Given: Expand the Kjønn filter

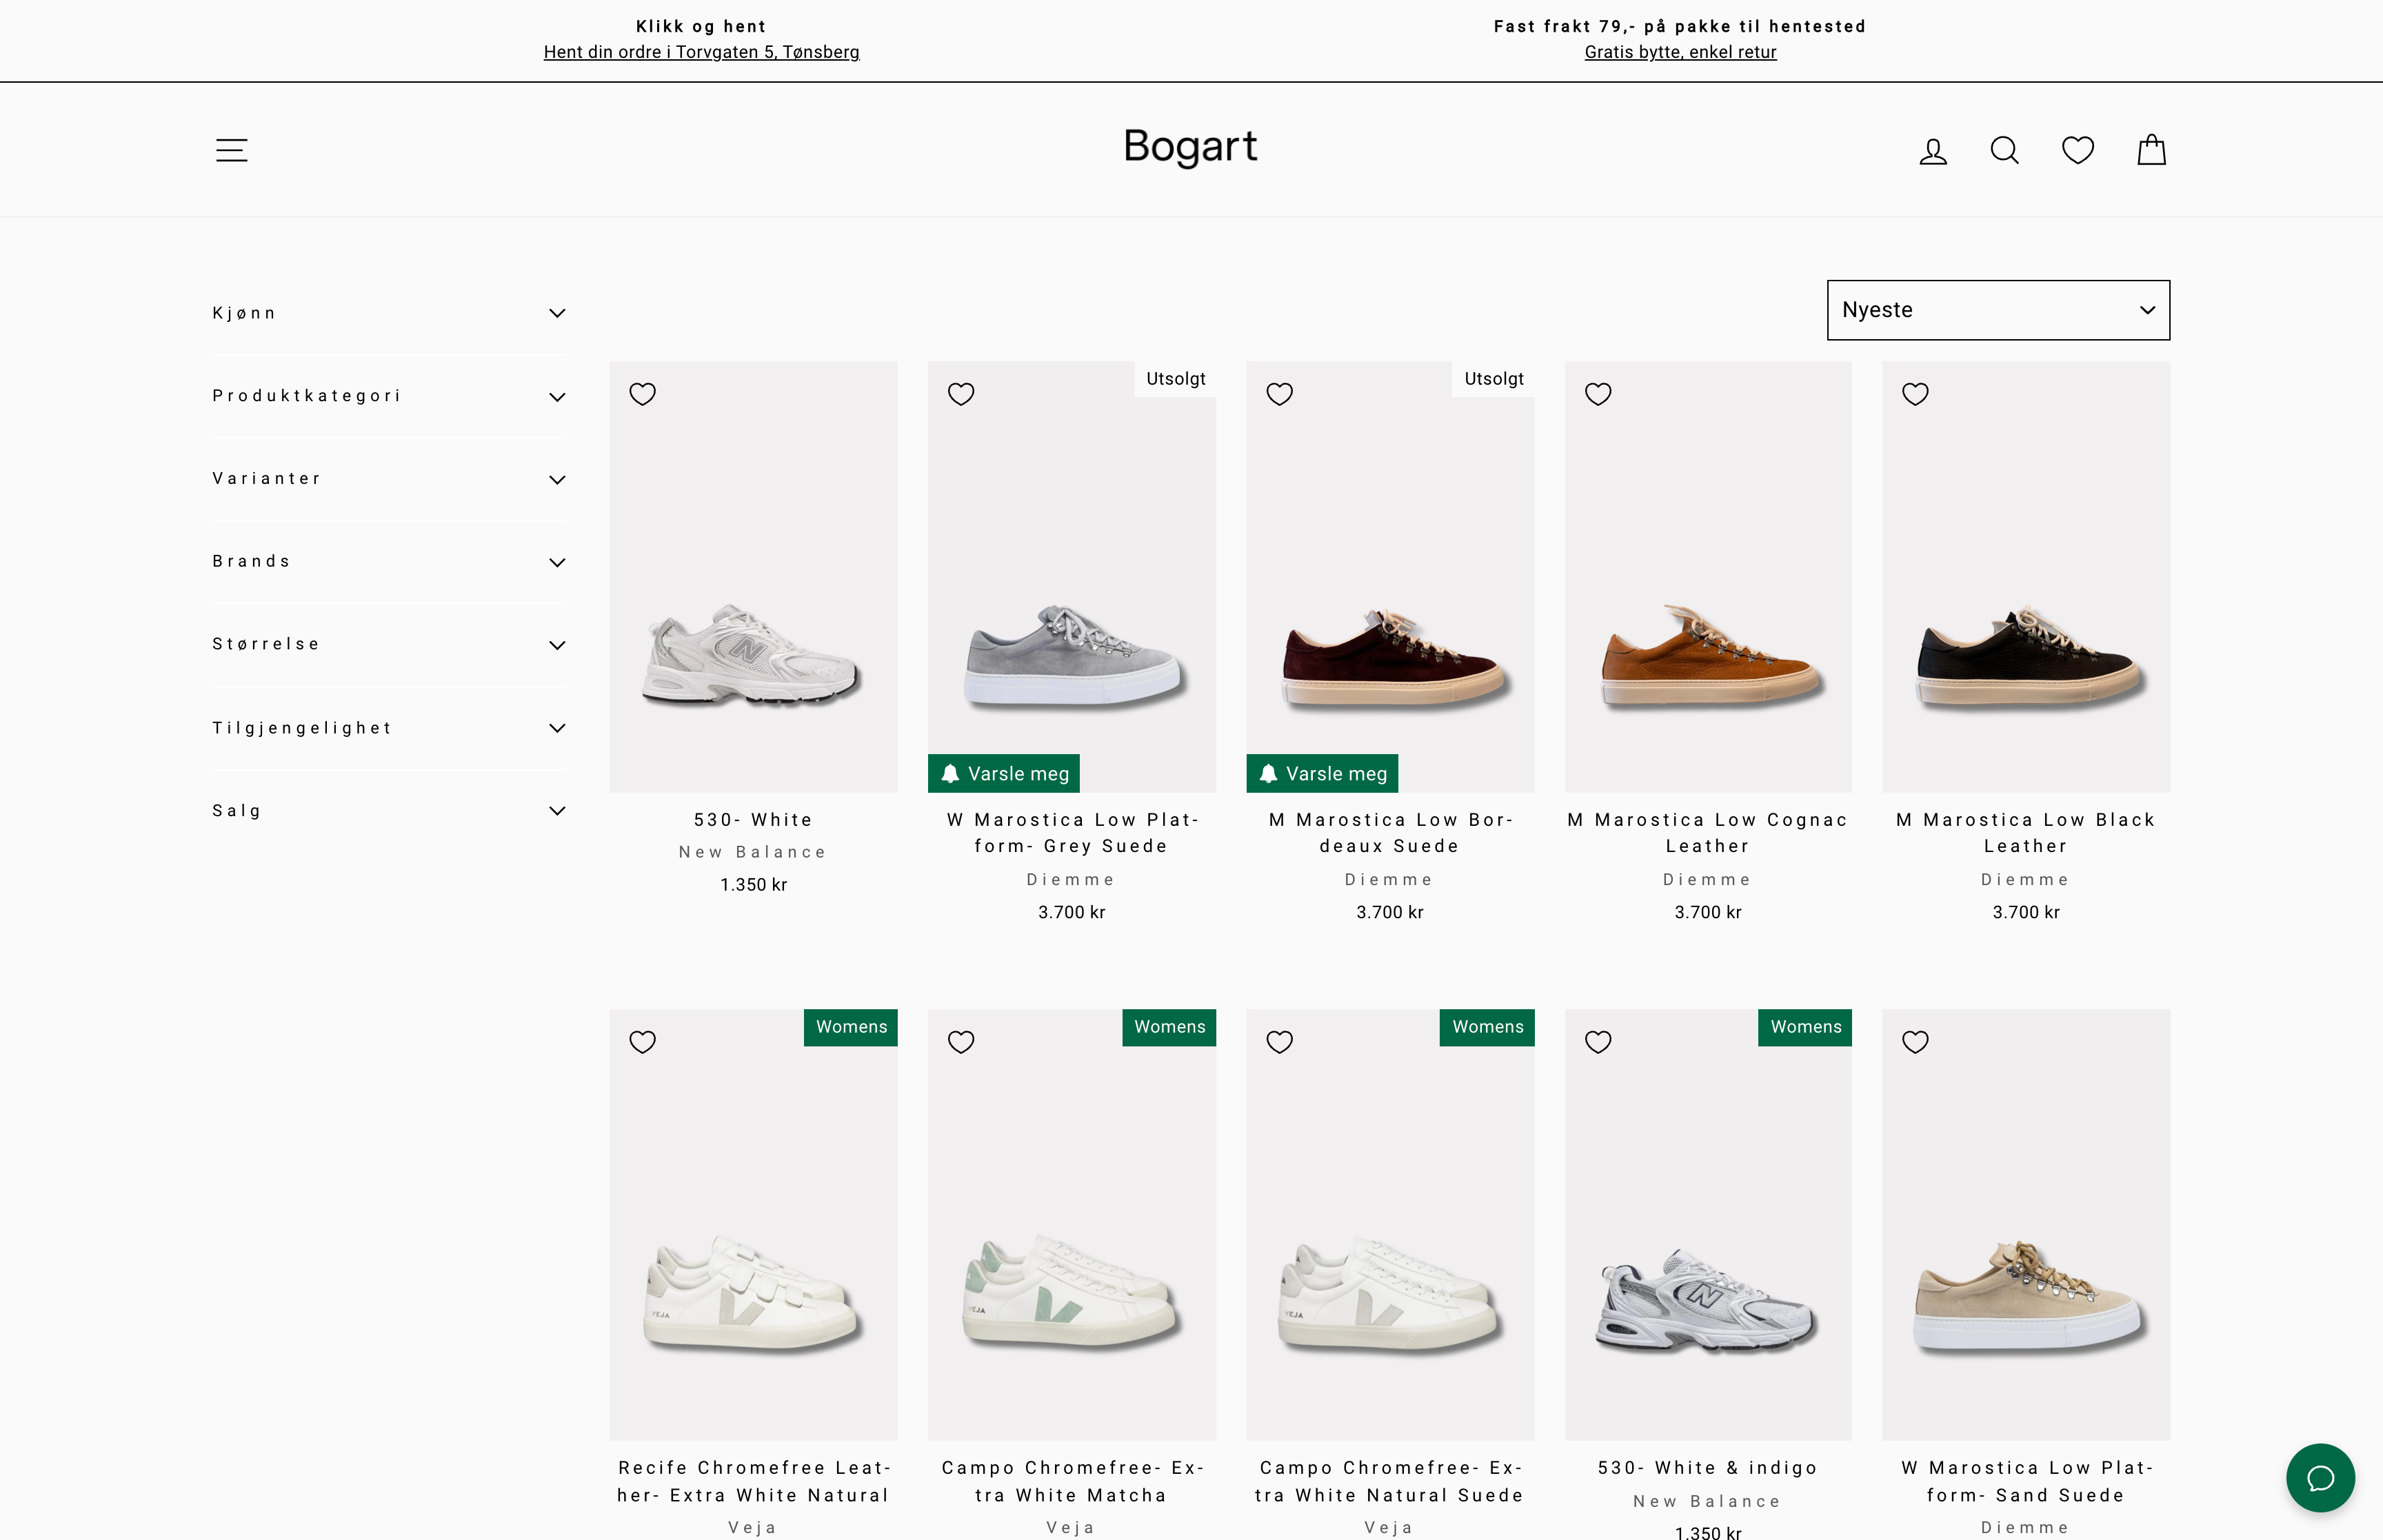Looking at the screenshot, I should [x=388, y=313].
